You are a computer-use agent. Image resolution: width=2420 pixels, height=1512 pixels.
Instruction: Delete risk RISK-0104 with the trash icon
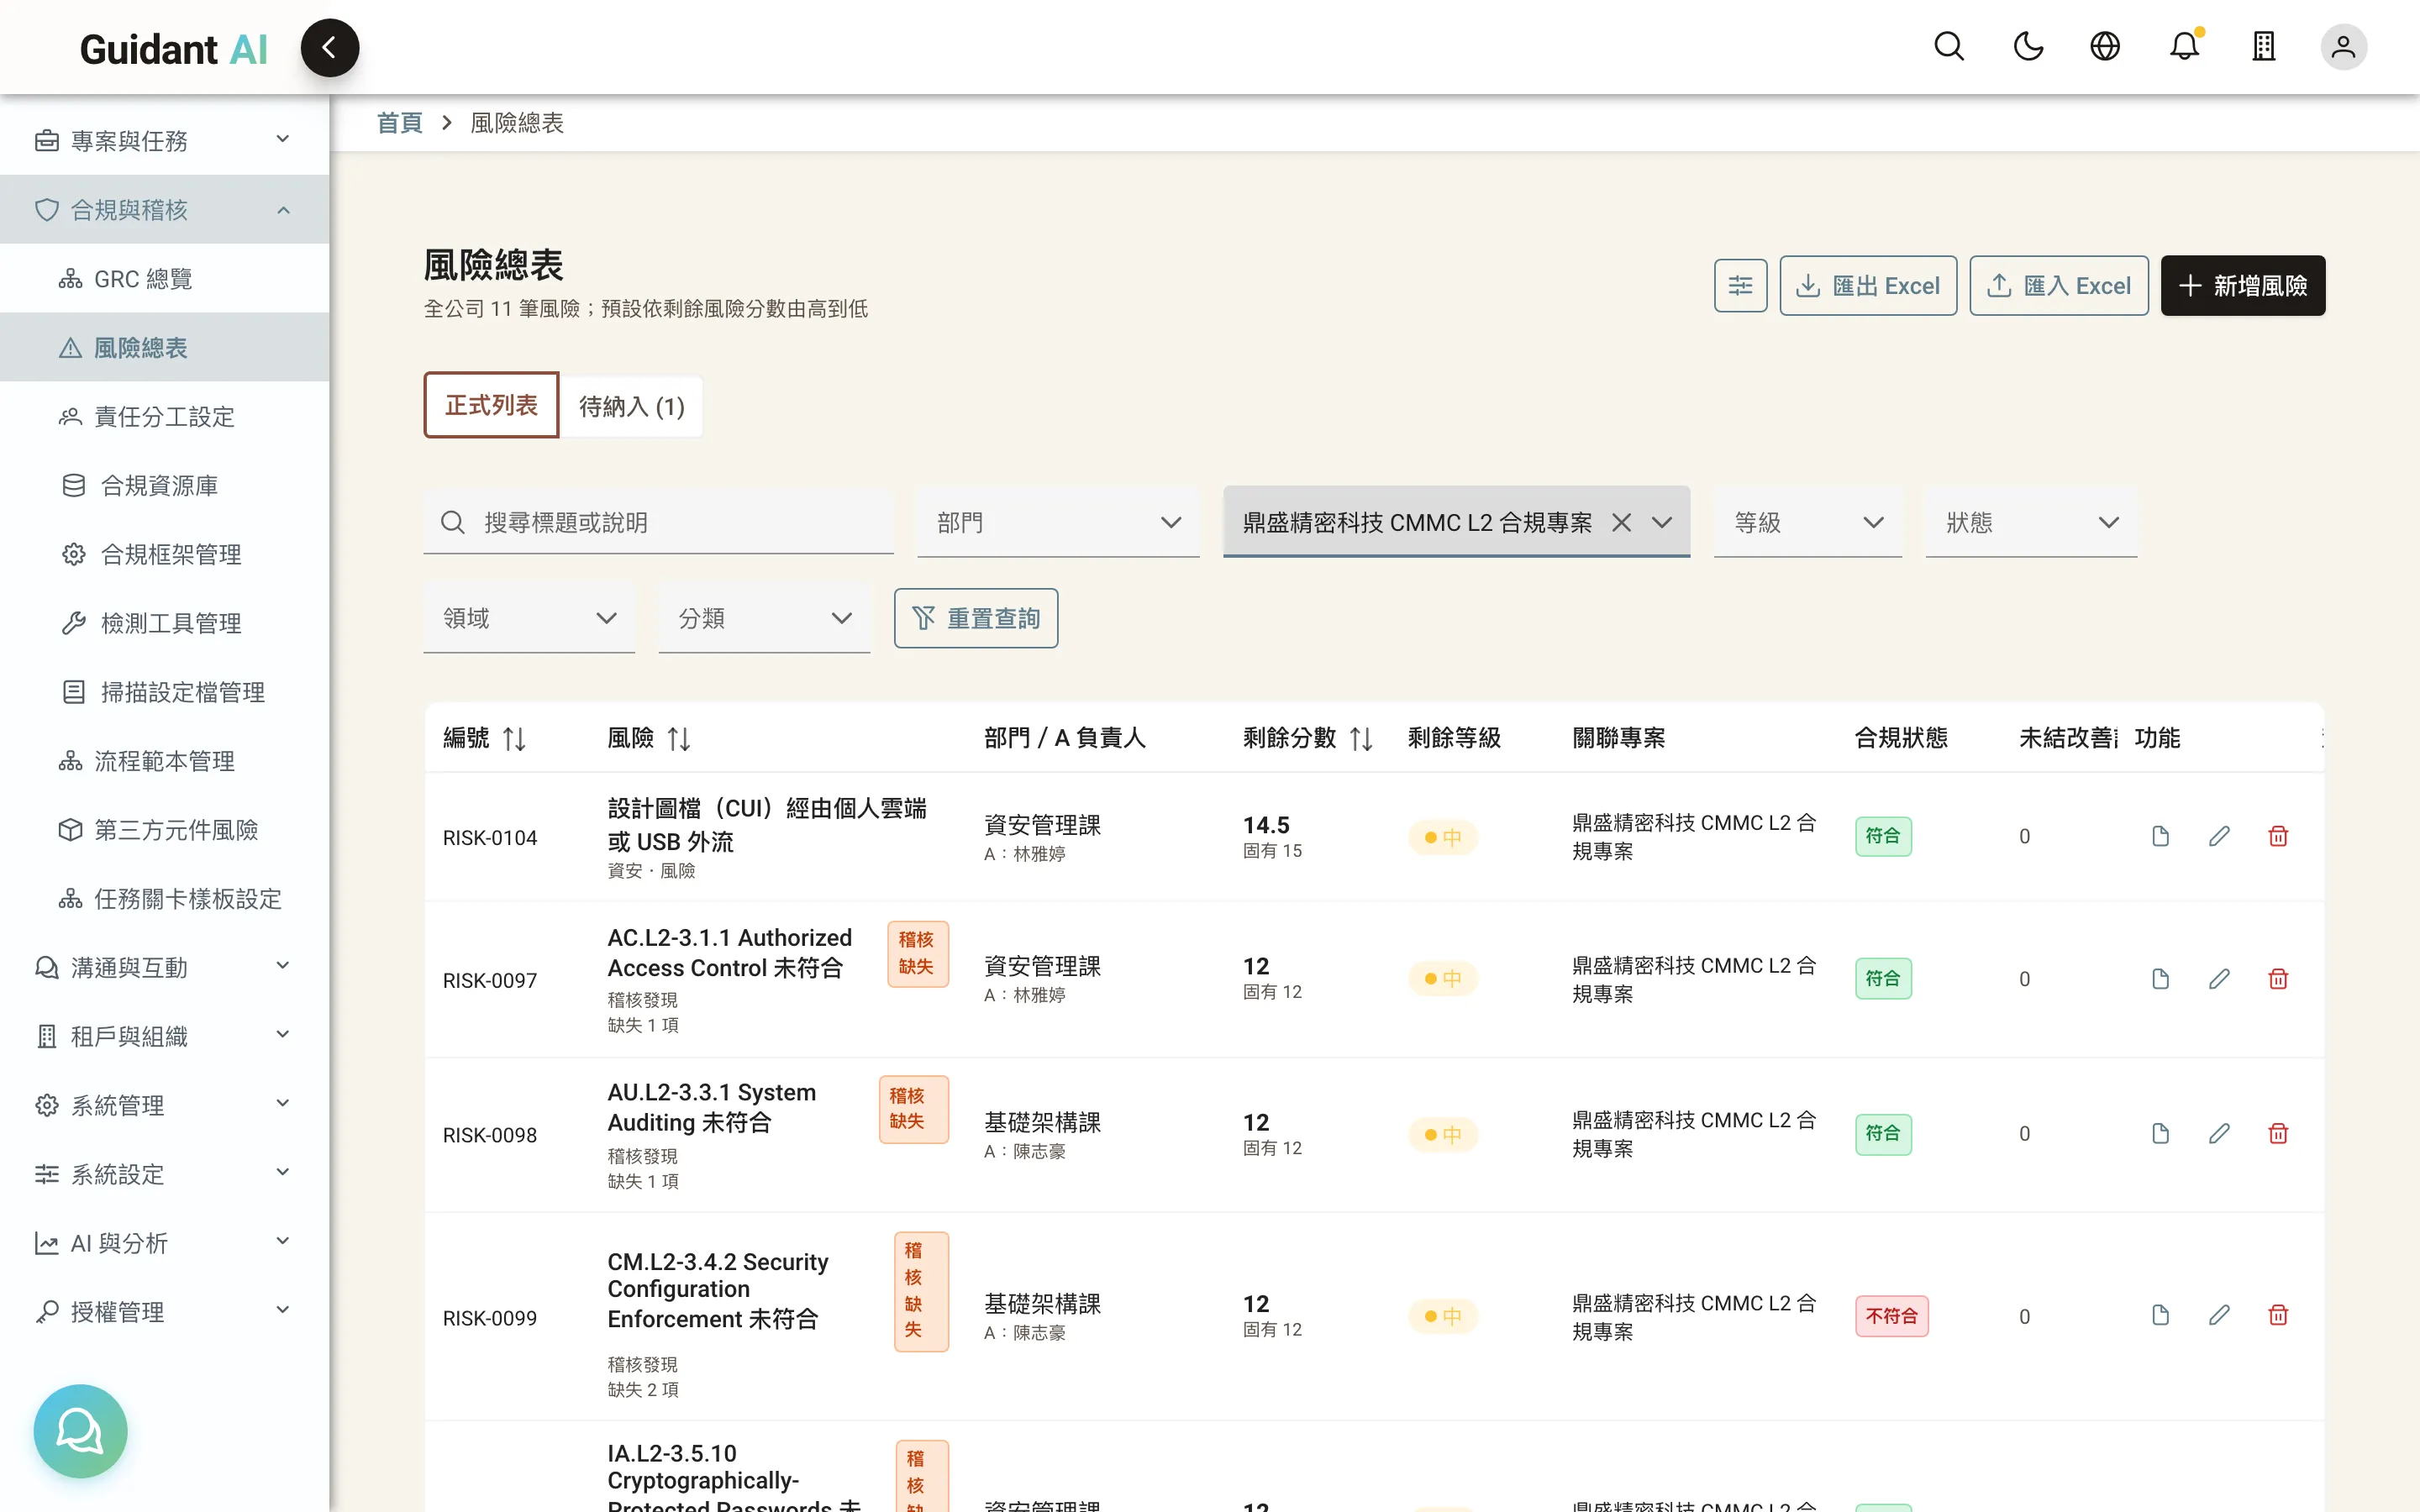[x=2278, y=836]
